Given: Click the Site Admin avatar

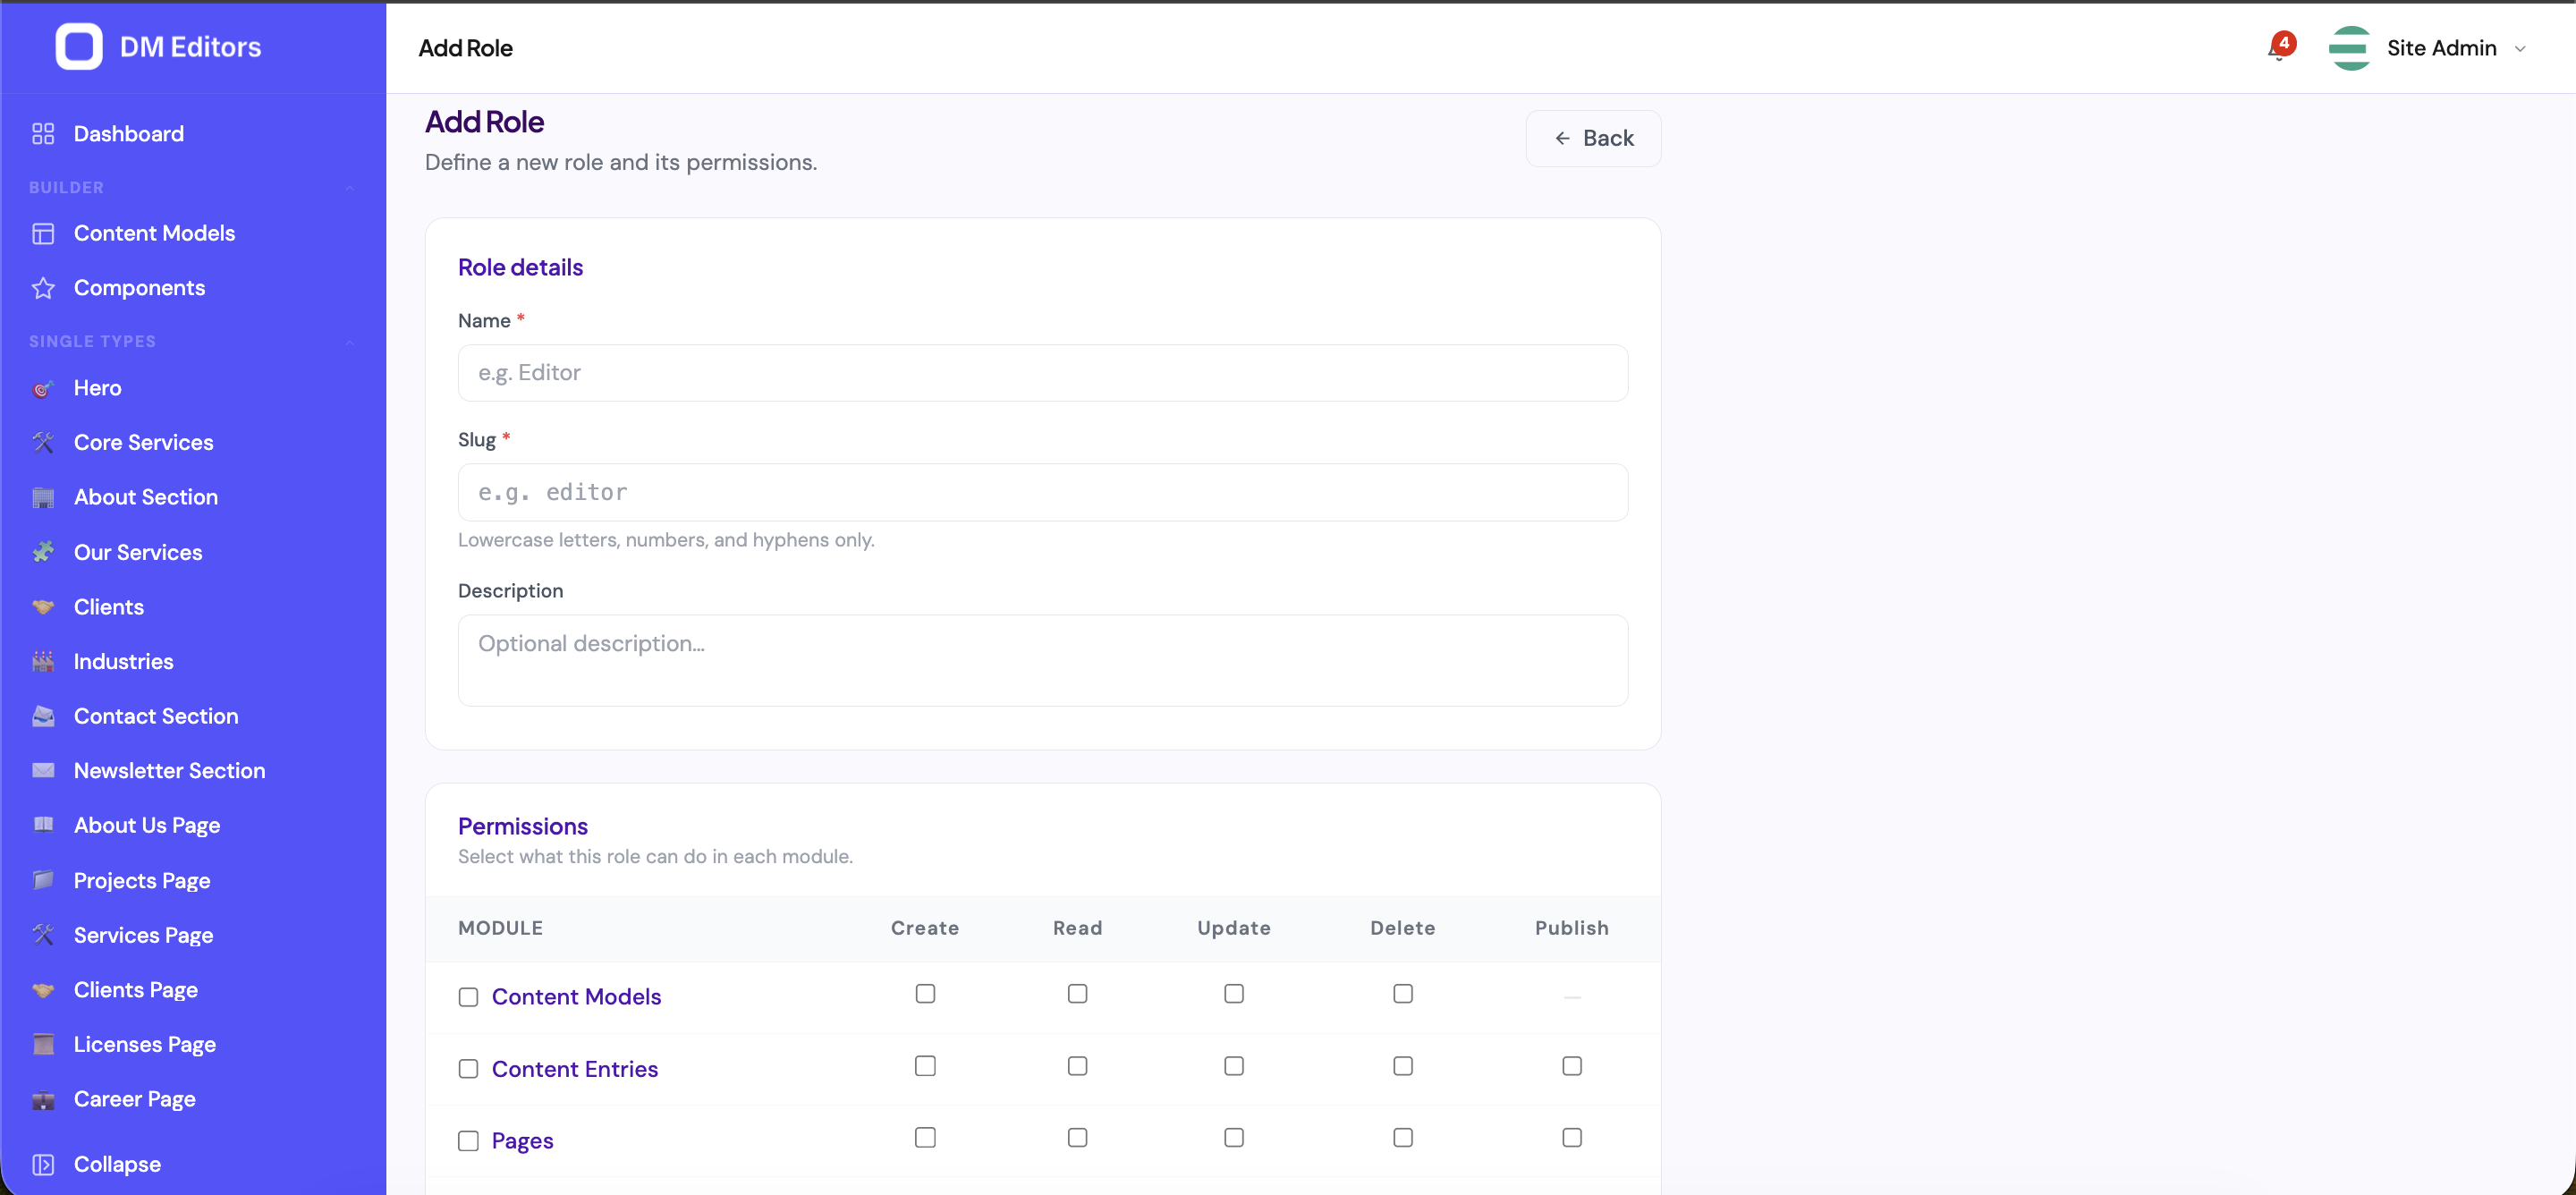Looking at the screenshot, I should 2350,47.
